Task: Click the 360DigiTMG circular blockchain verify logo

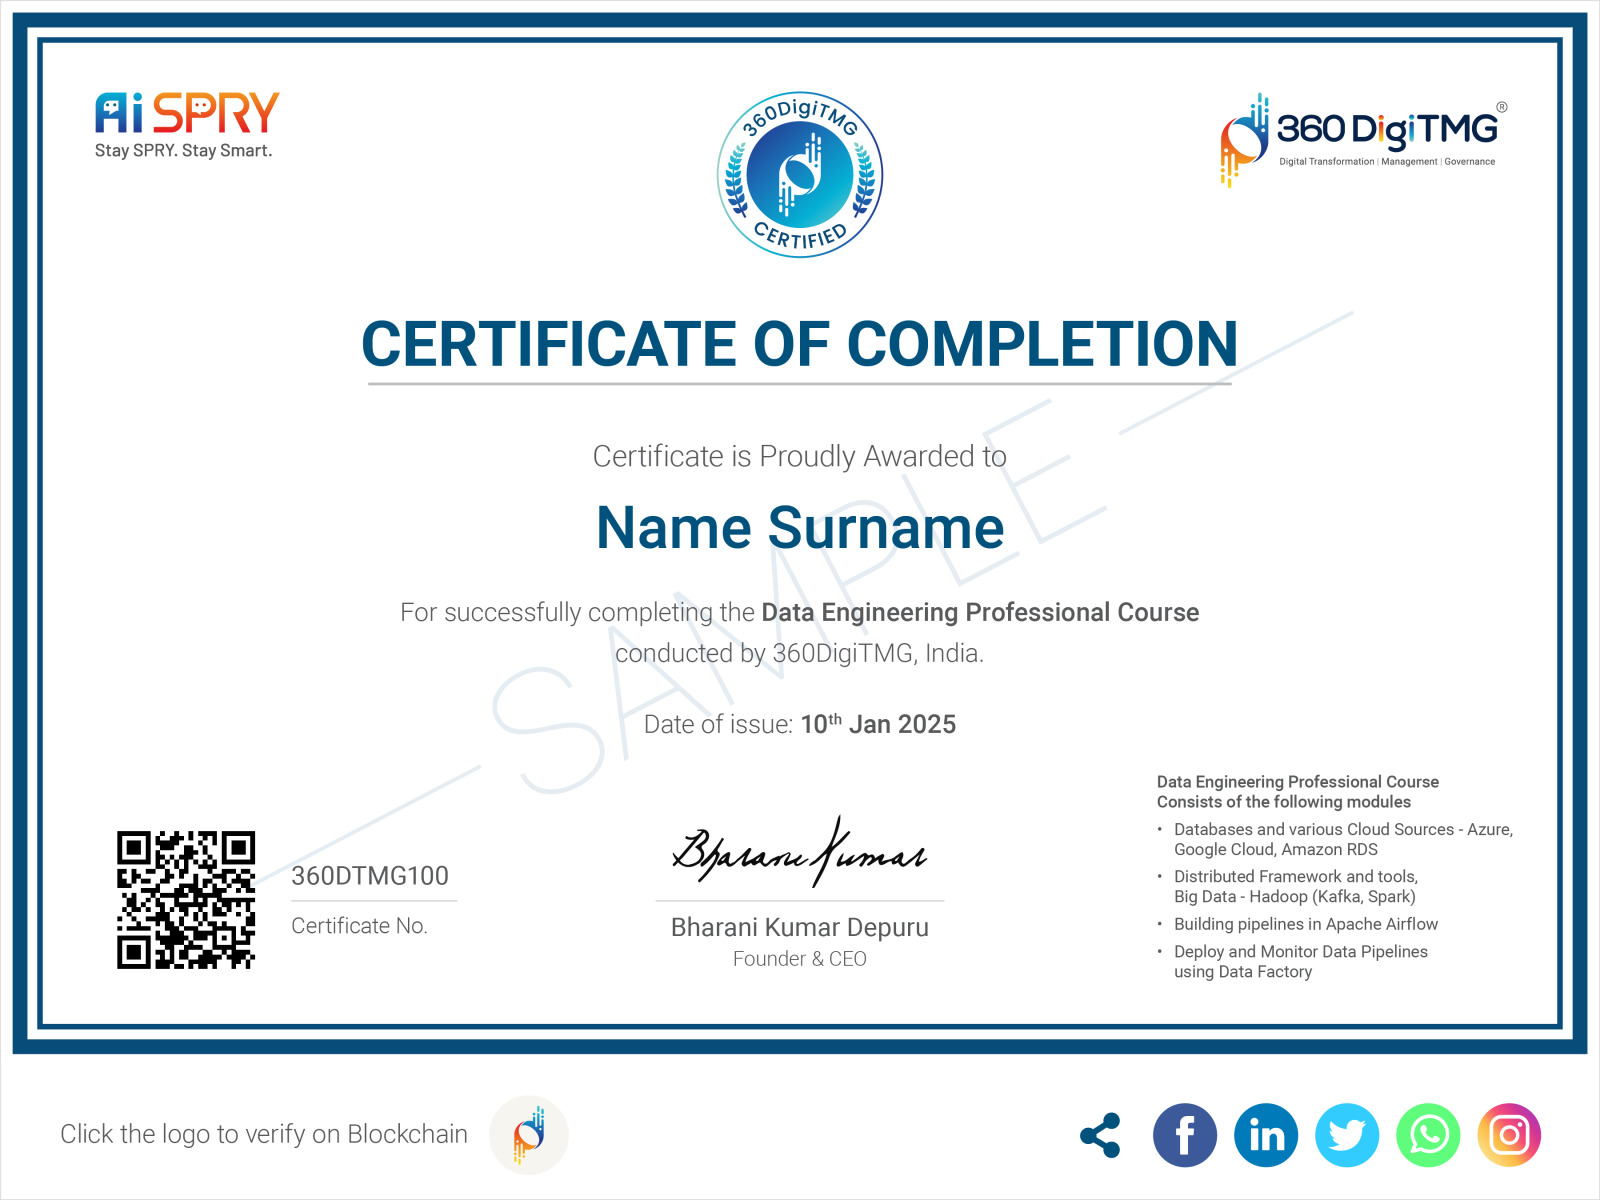Action: pyautogui.click(x=528, y=1134)
